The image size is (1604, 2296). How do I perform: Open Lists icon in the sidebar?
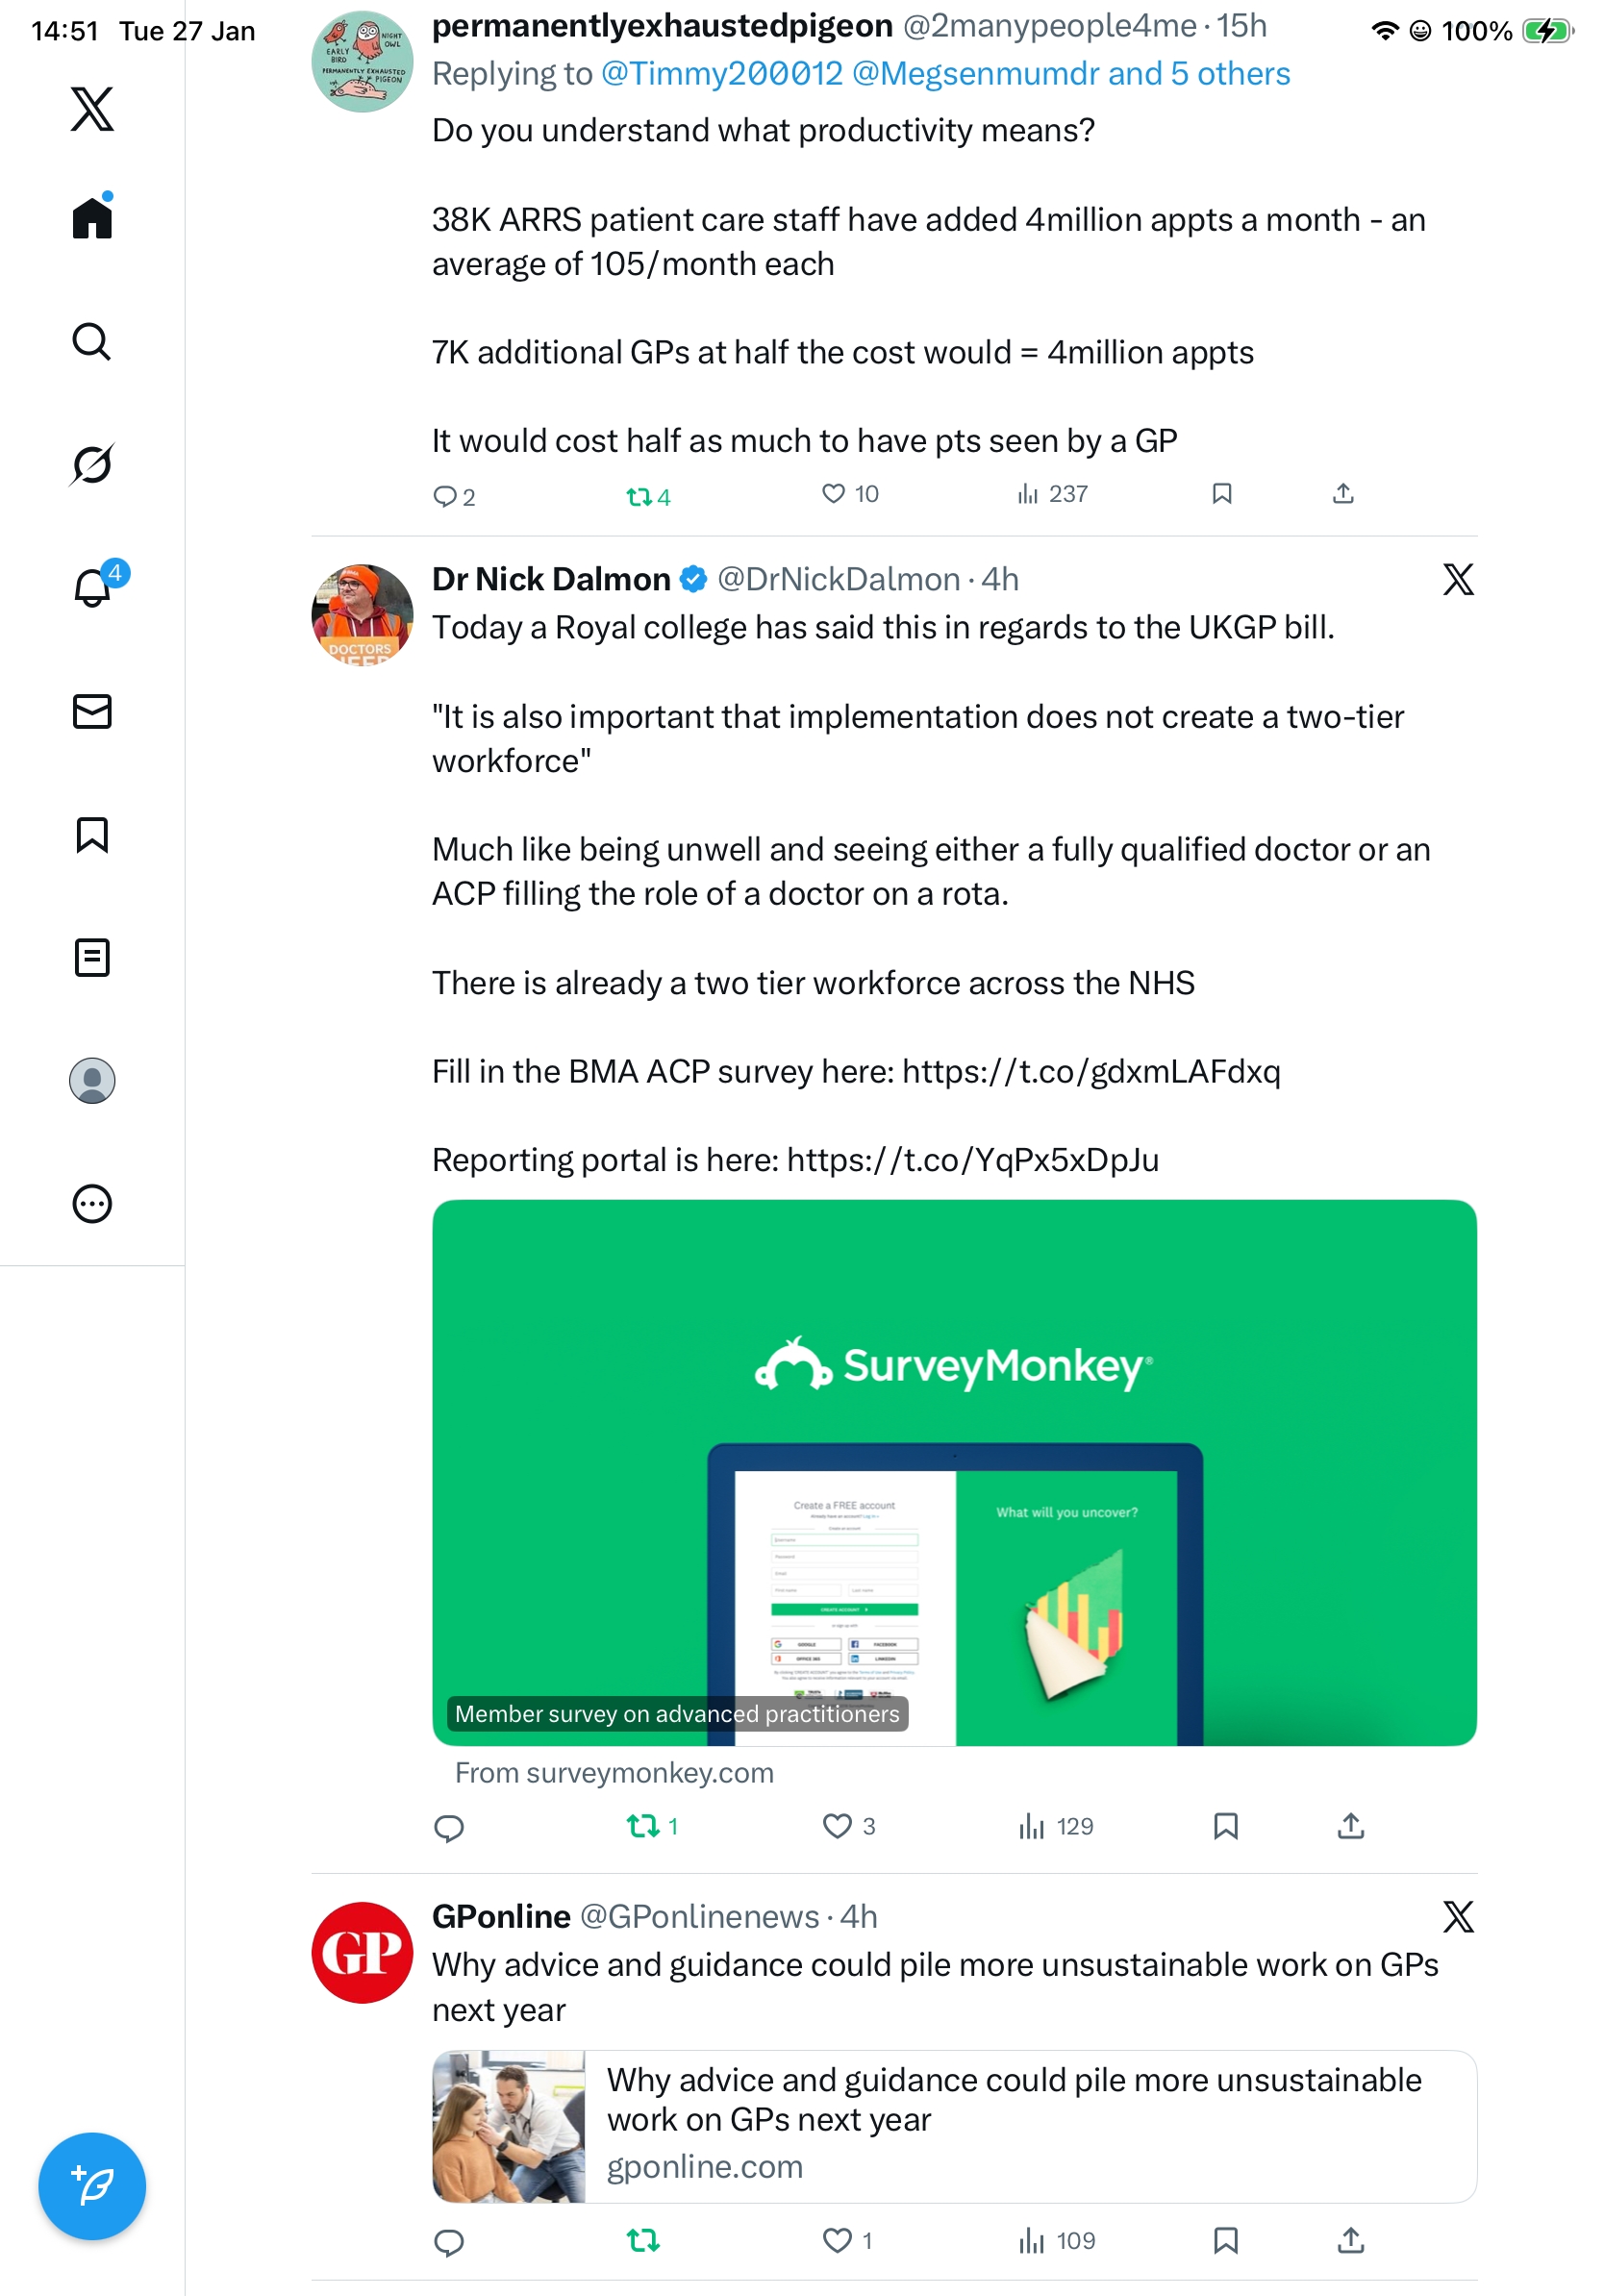[92, 957]
